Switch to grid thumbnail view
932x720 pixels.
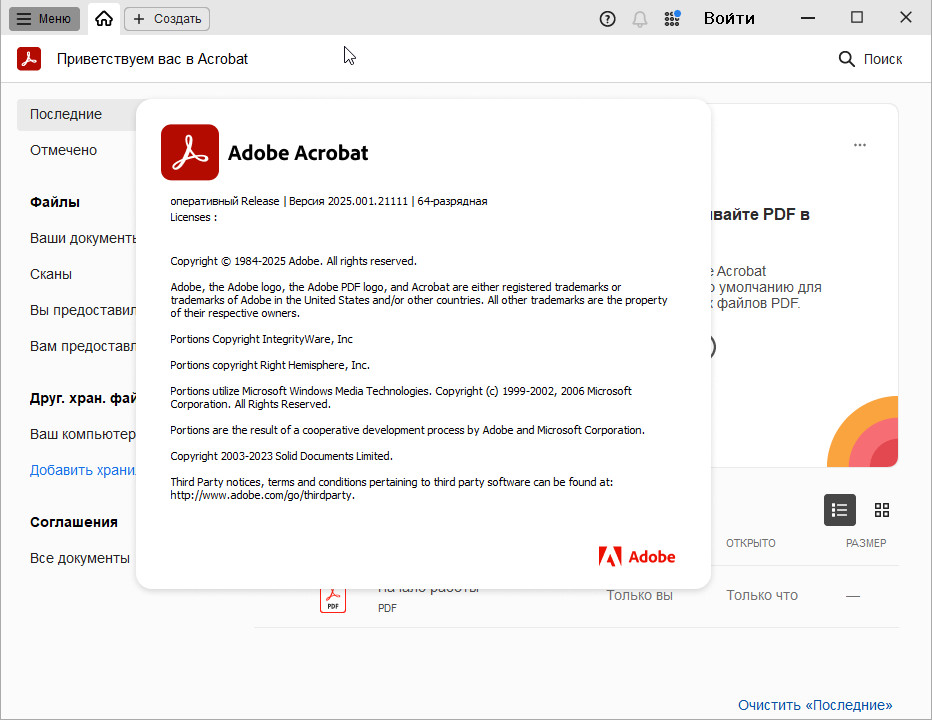click(881, 510)
